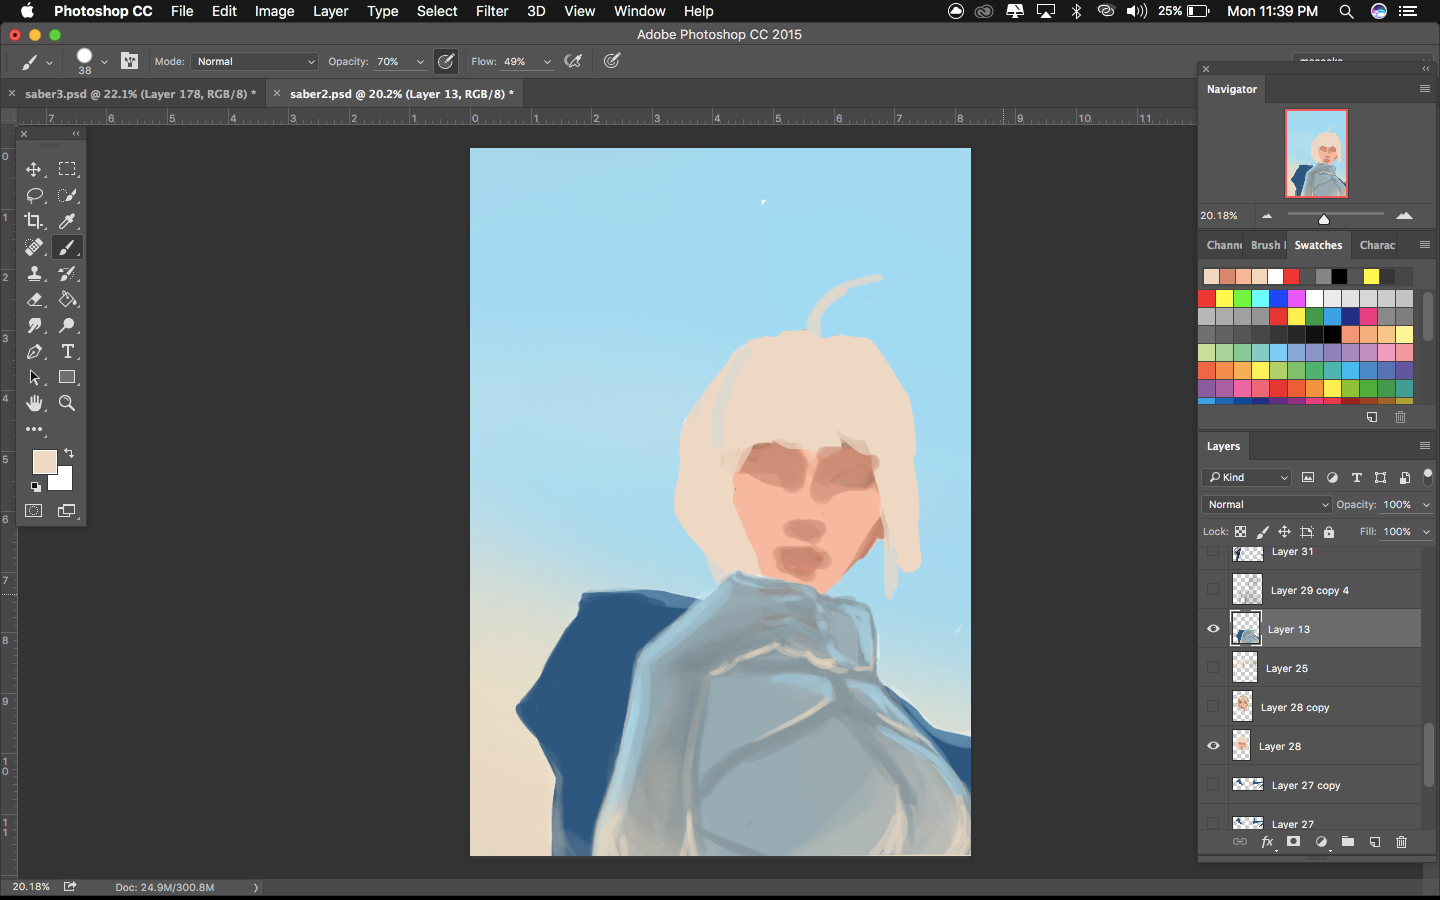This screenshot has height=900, width=1440.
Task: Select the Pen tool
Action: [34, 351]
